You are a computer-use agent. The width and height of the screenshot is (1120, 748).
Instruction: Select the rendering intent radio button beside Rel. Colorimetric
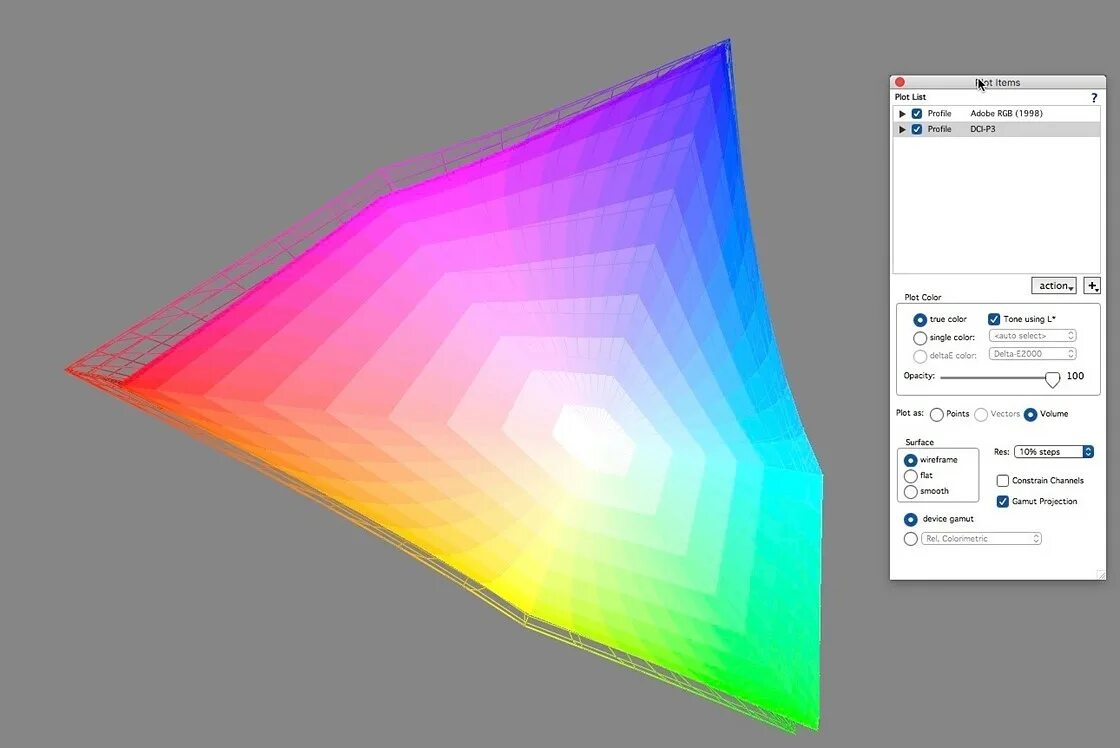[x=910, y=539]
